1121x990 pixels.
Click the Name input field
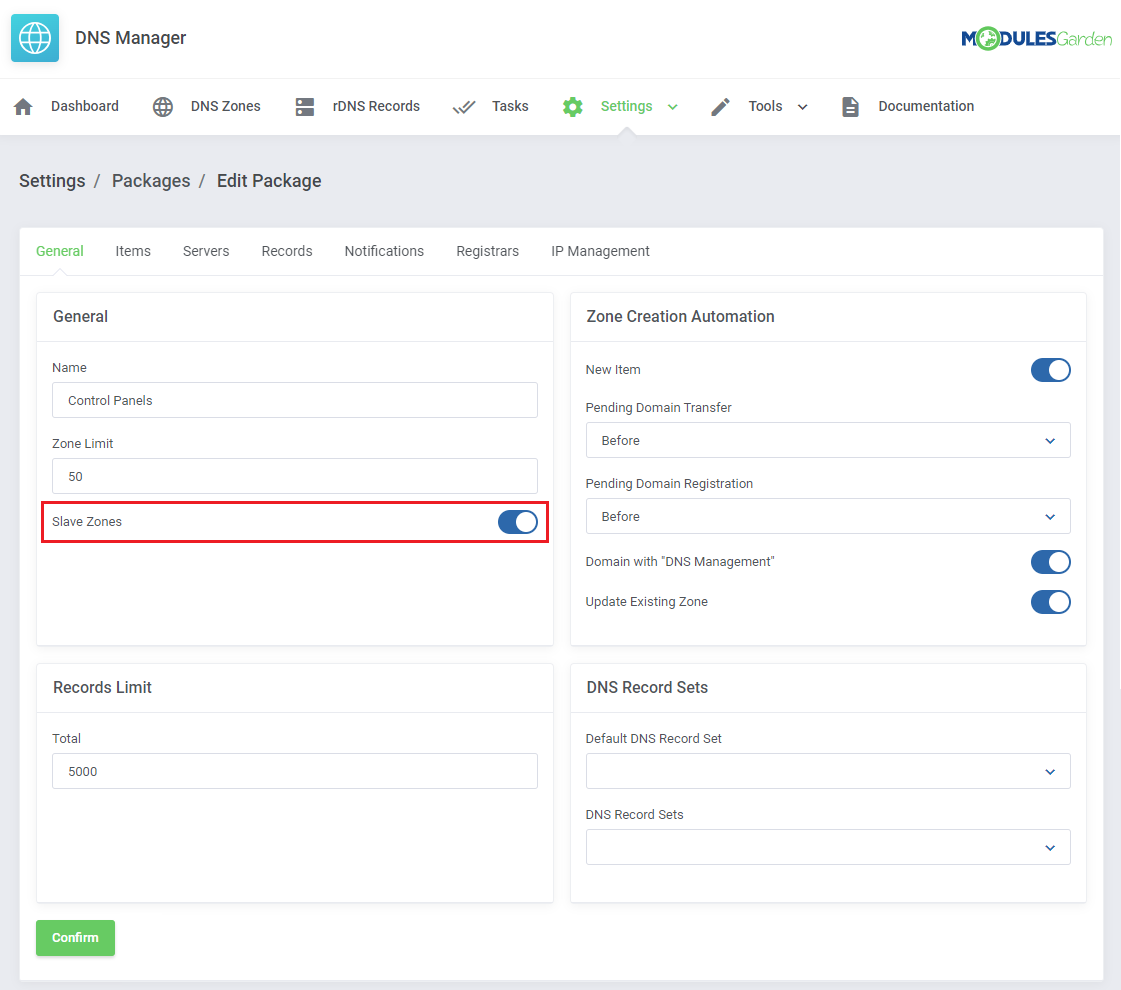coord(295,400)
